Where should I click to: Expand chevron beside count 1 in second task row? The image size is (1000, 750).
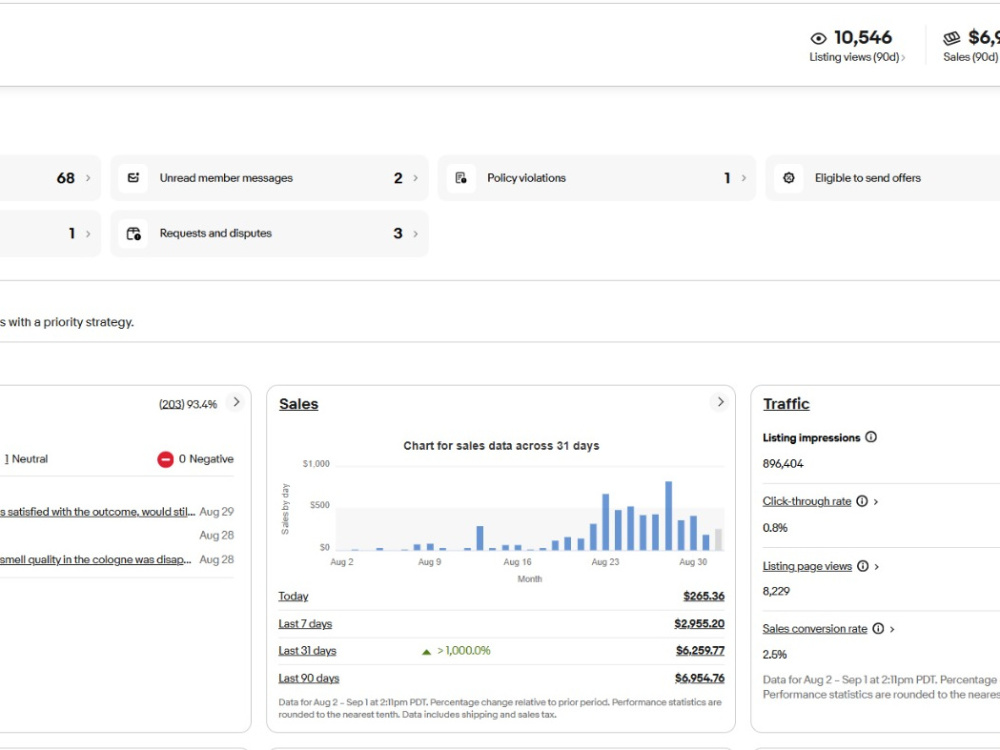pos(88,233)
